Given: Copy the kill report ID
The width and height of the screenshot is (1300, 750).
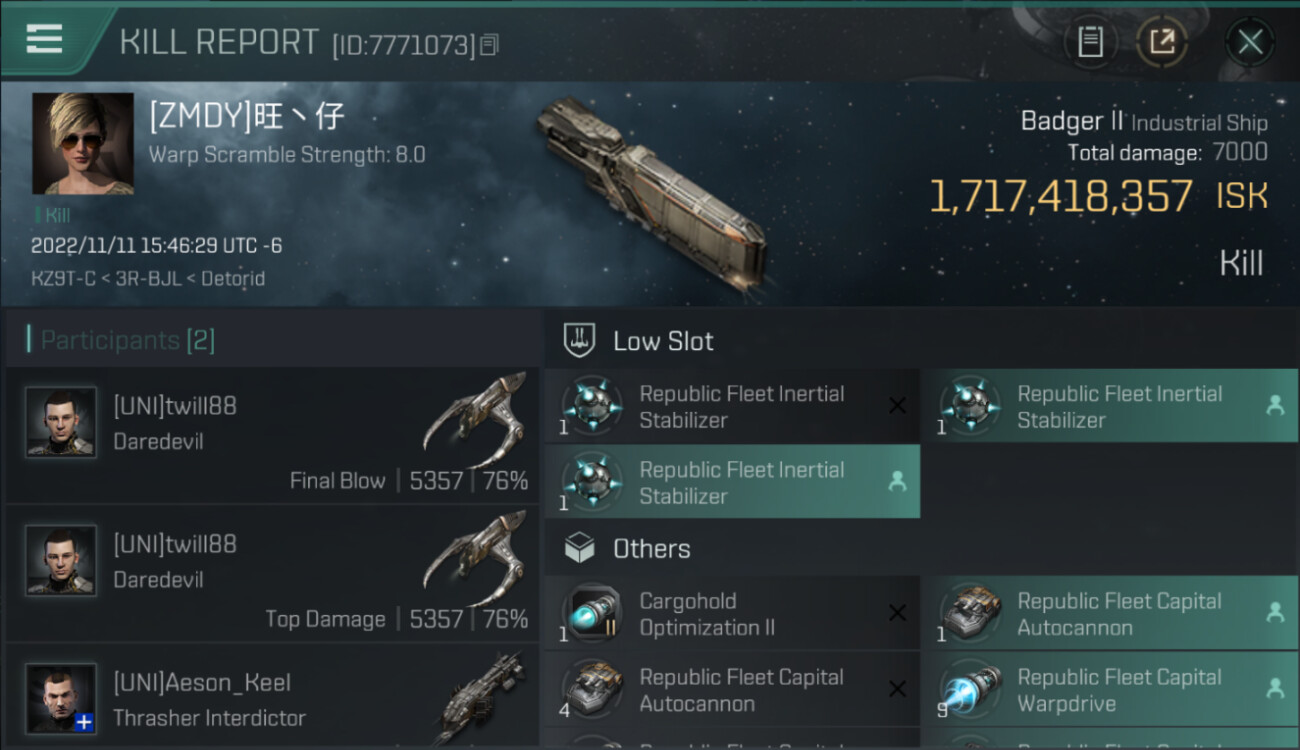Looking at the screenshot, I should (x=489, y=45).
